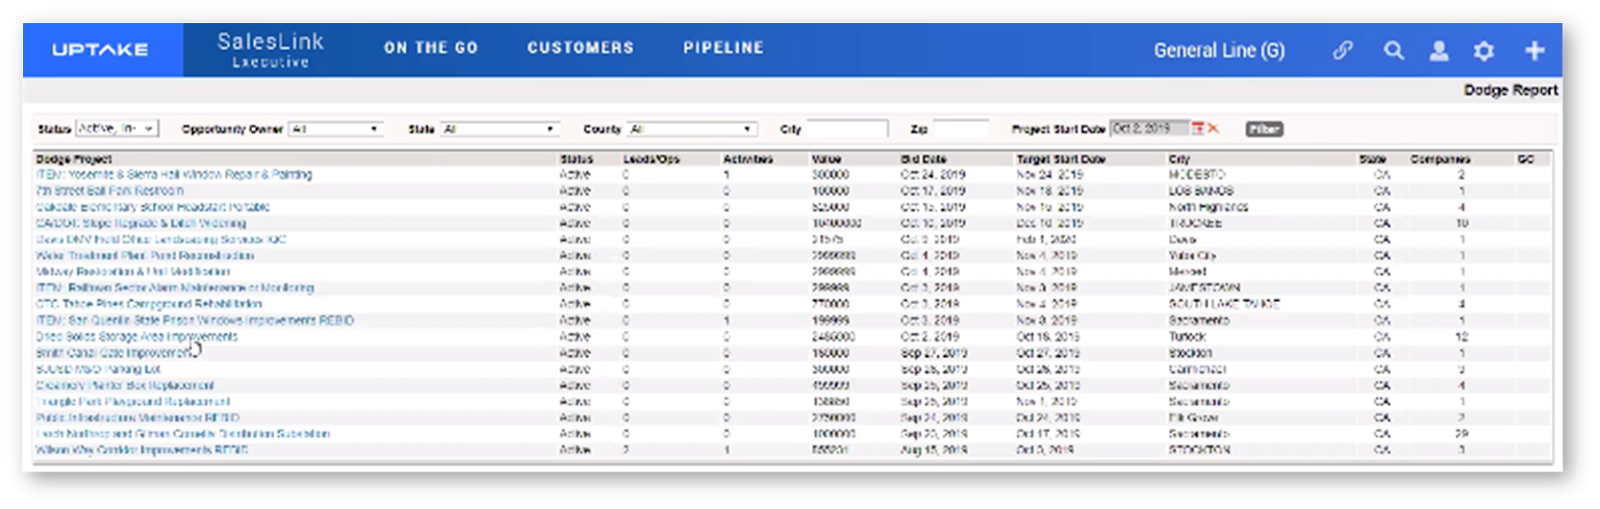The image size is (1600, 509).
Task: Click the City column header
Action: pos(1179,159)
